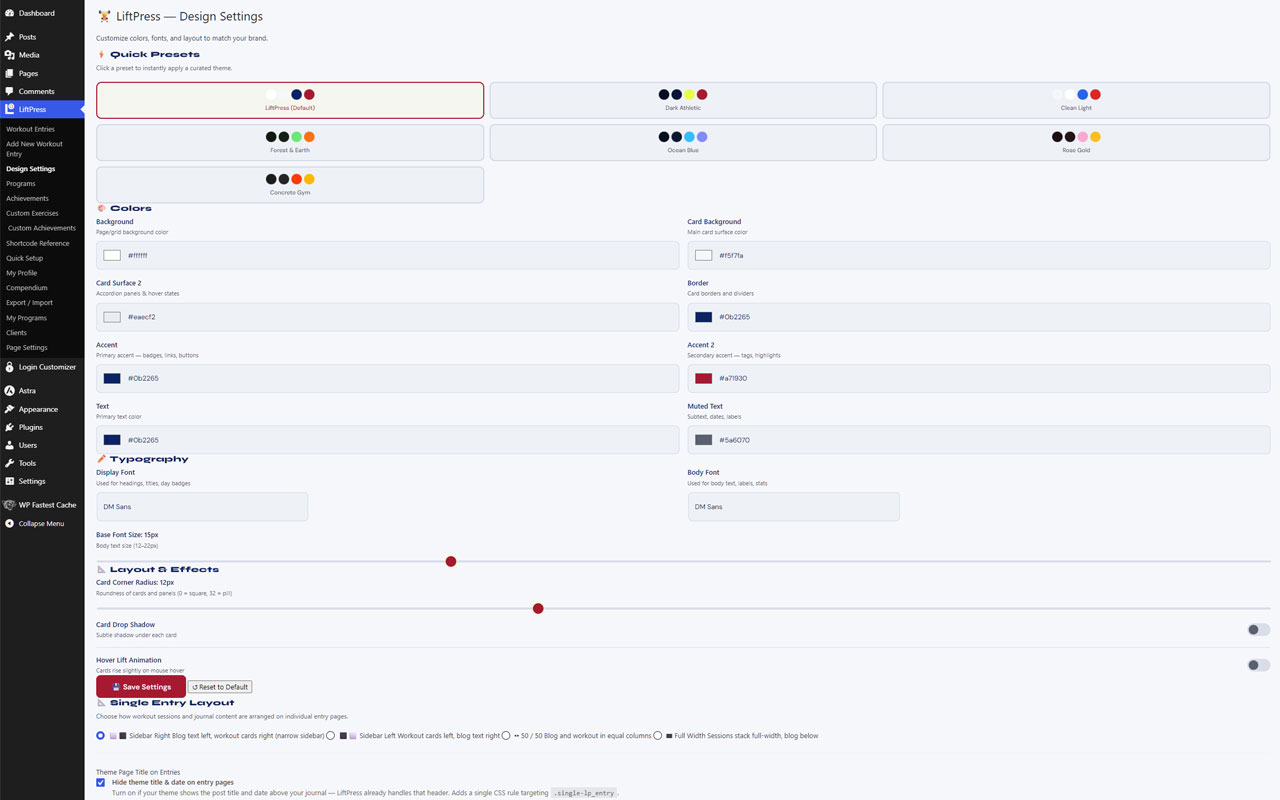Open Clients submenu item
Screen dimensions: 1280x800
click(17, 332)
